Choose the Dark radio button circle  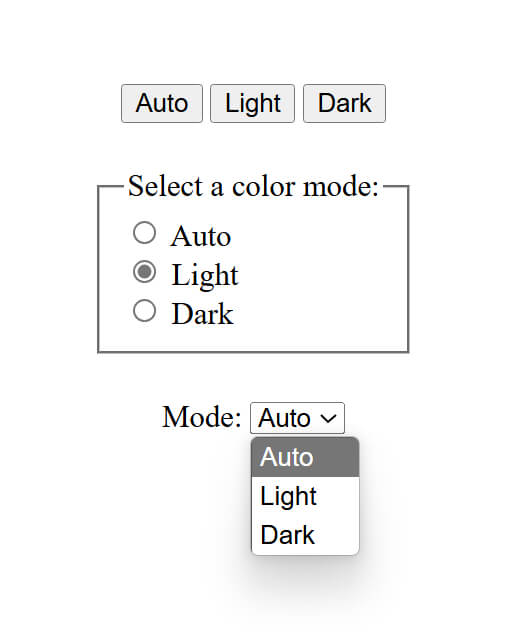145,310
